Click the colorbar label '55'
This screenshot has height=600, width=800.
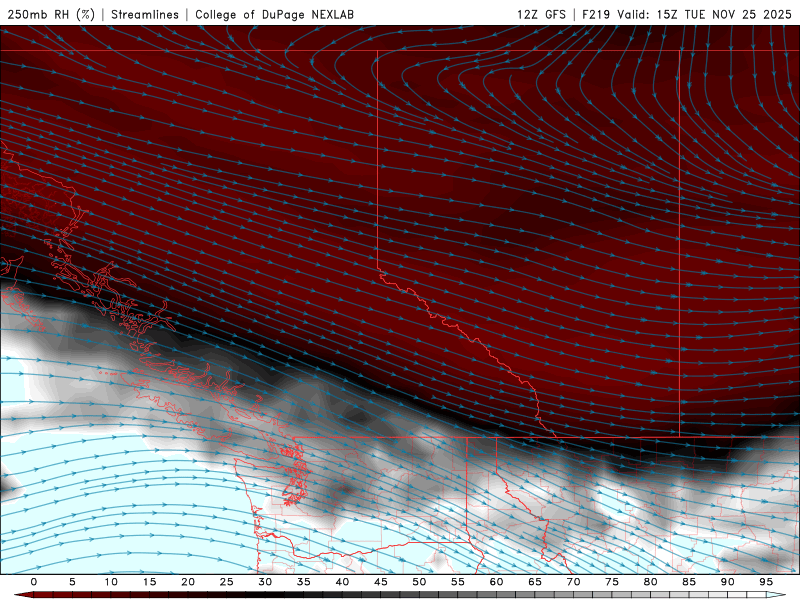point(458,582)
